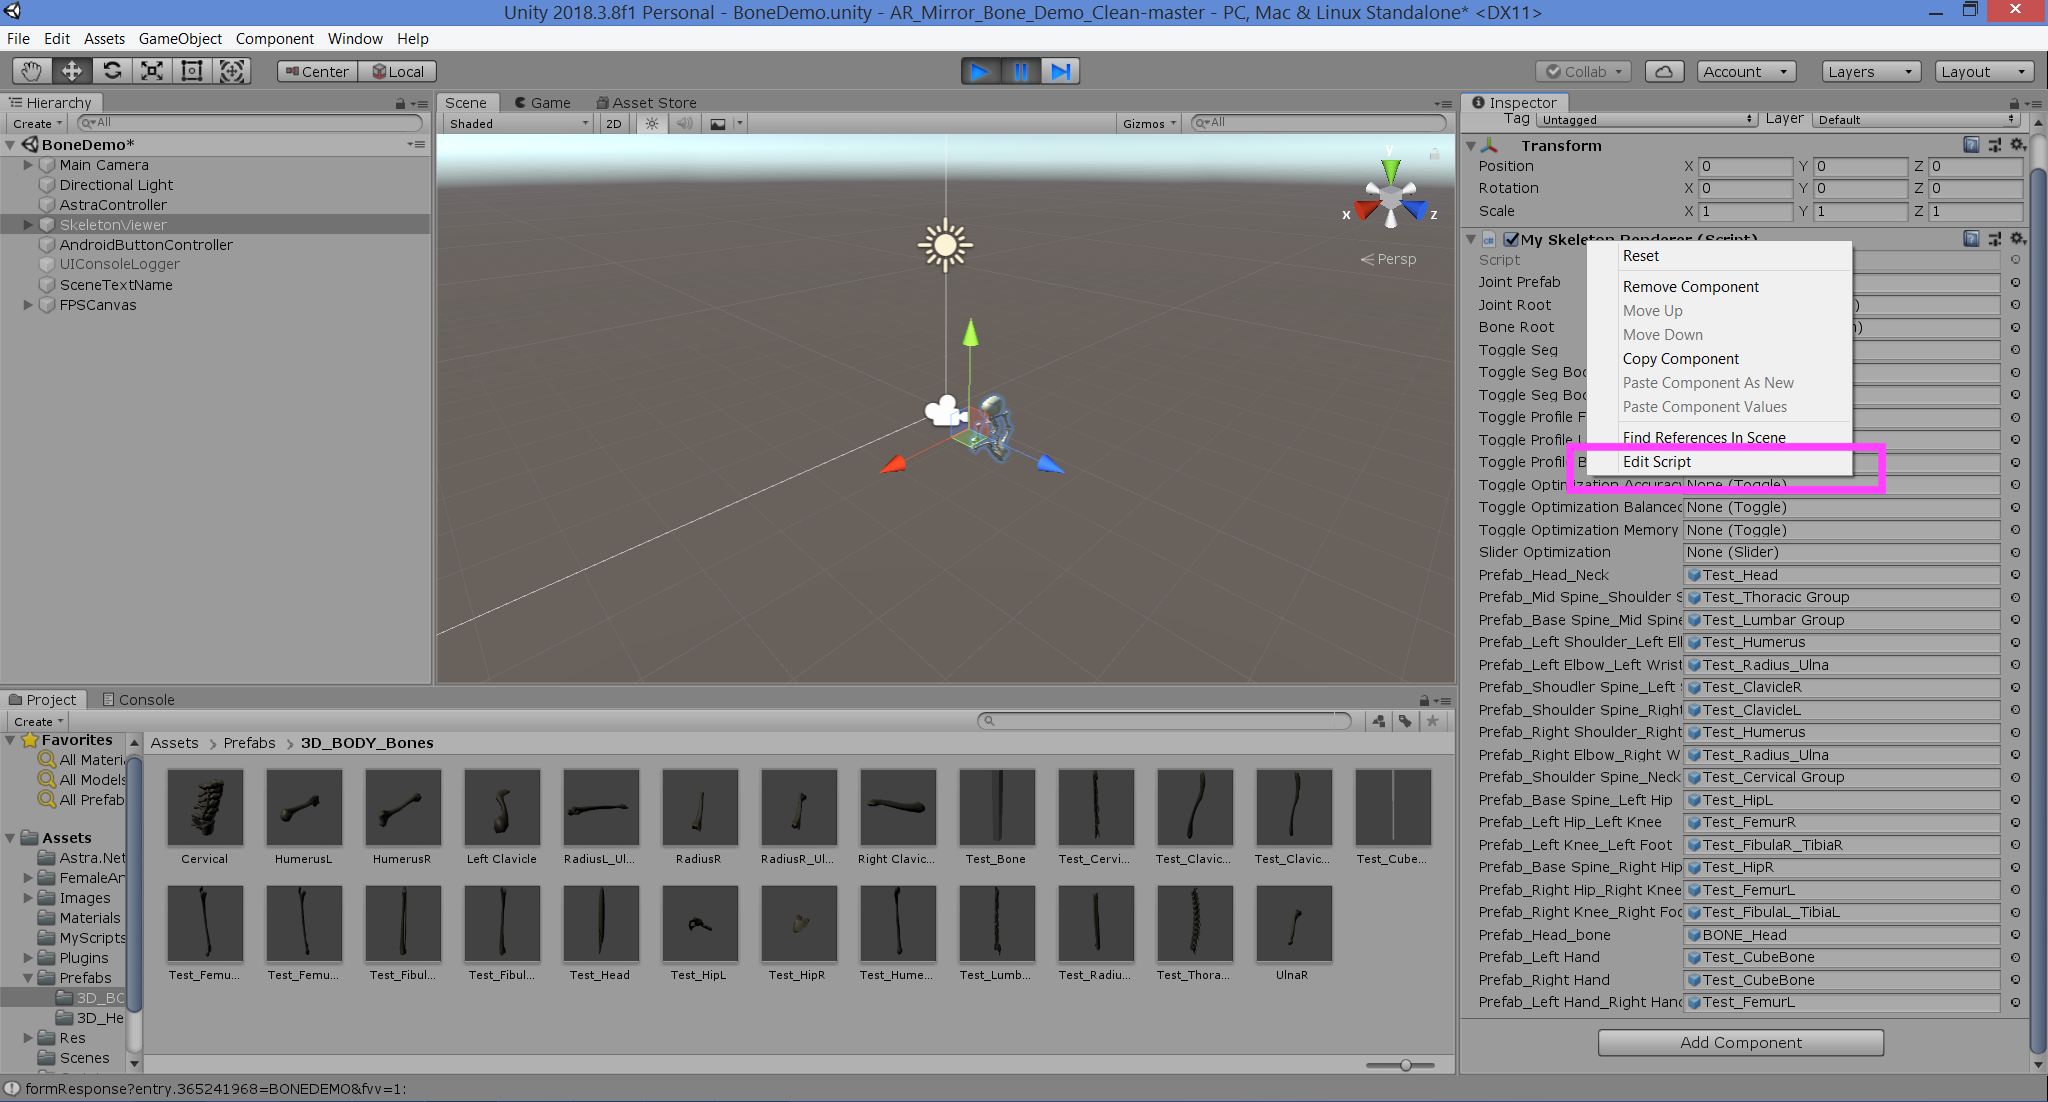Toggle scene view lighting
Screen dimensions: 2048x1102
coord(652,123)
